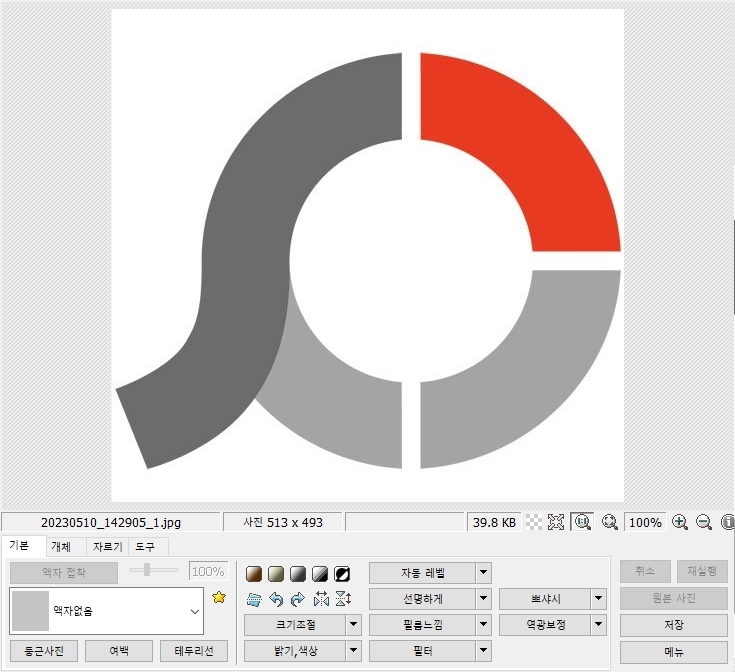The height and width of the screenshot is (672, 735).
Task: Expand the 필름느낌 dropdown arrow
Action: [483, 625]
